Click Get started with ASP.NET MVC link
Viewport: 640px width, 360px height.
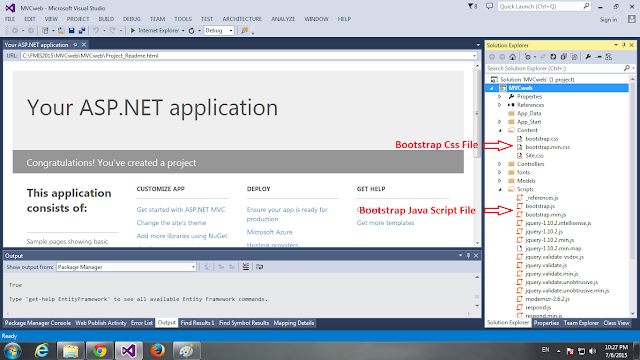(181, 209)
